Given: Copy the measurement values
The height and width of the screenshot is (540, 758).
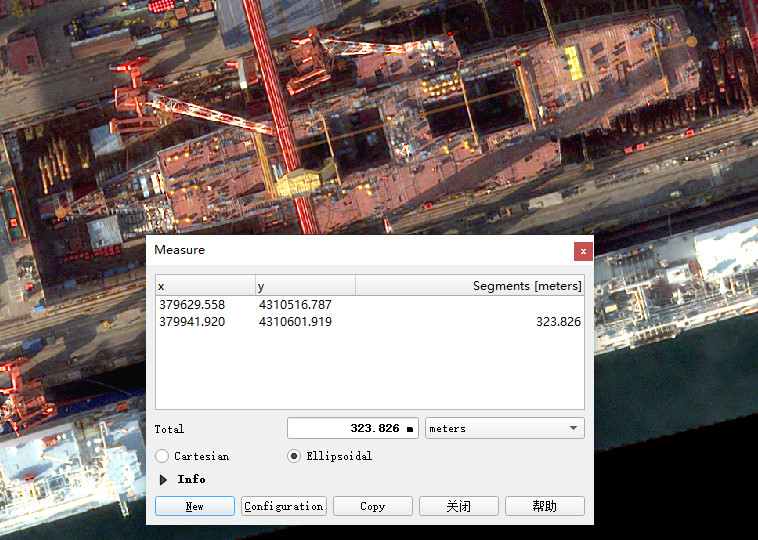Looking at the screenshot, I should pos(373,506).
